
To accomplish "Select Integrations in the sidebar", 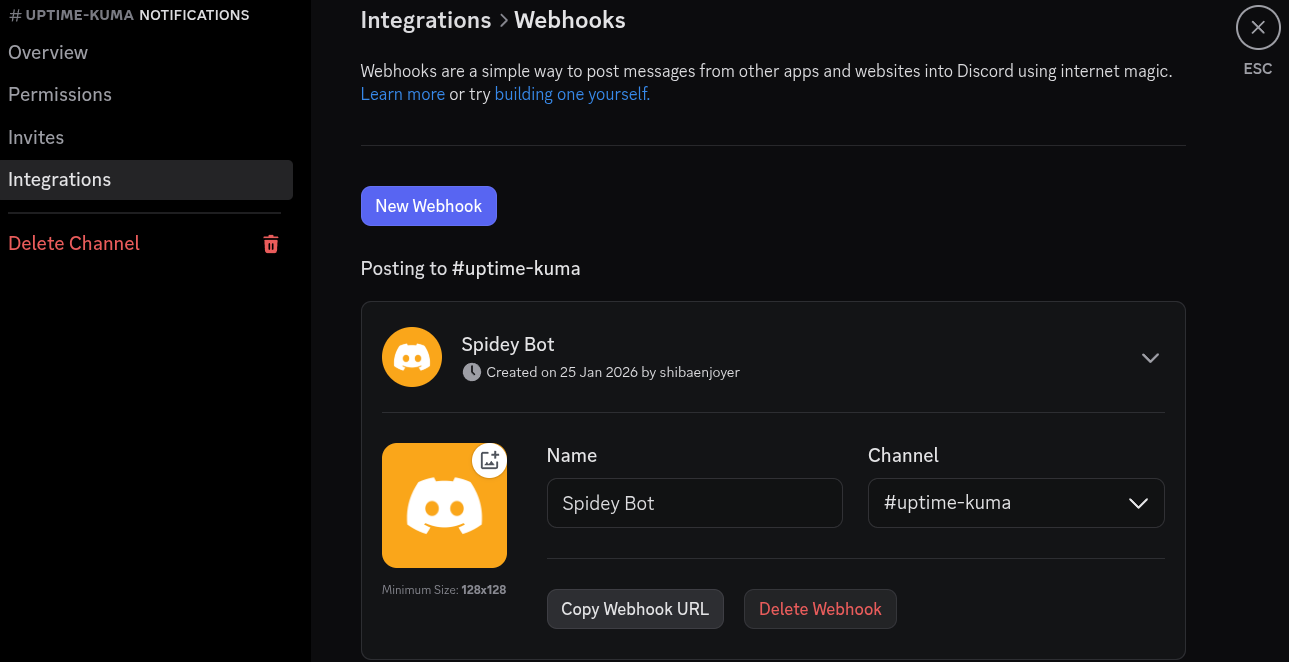I will 60,180.
